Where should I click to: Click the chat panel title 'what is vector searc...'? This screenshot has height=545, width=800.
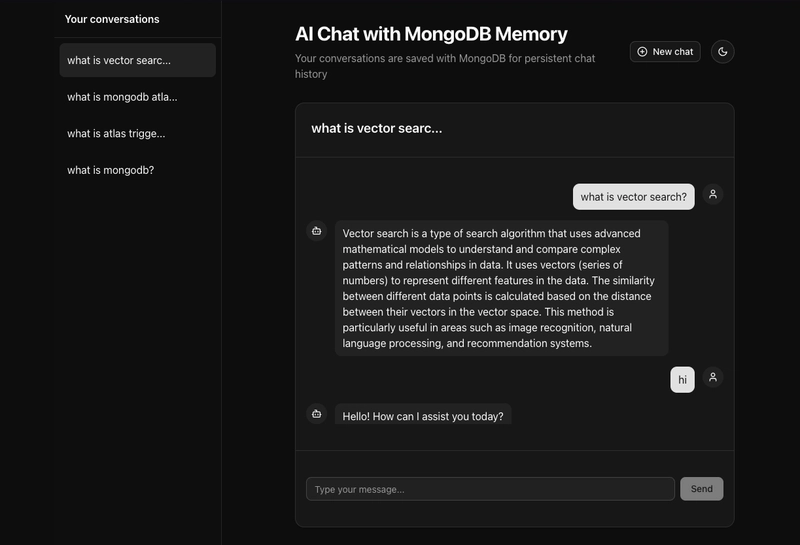377,129
